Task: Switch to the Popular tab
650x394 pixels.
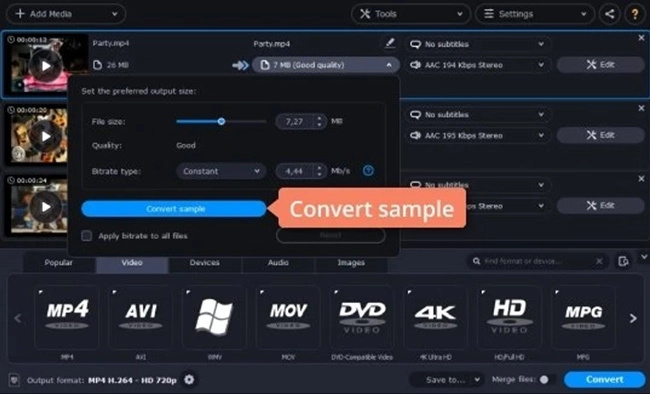Action: coord(58,263)
